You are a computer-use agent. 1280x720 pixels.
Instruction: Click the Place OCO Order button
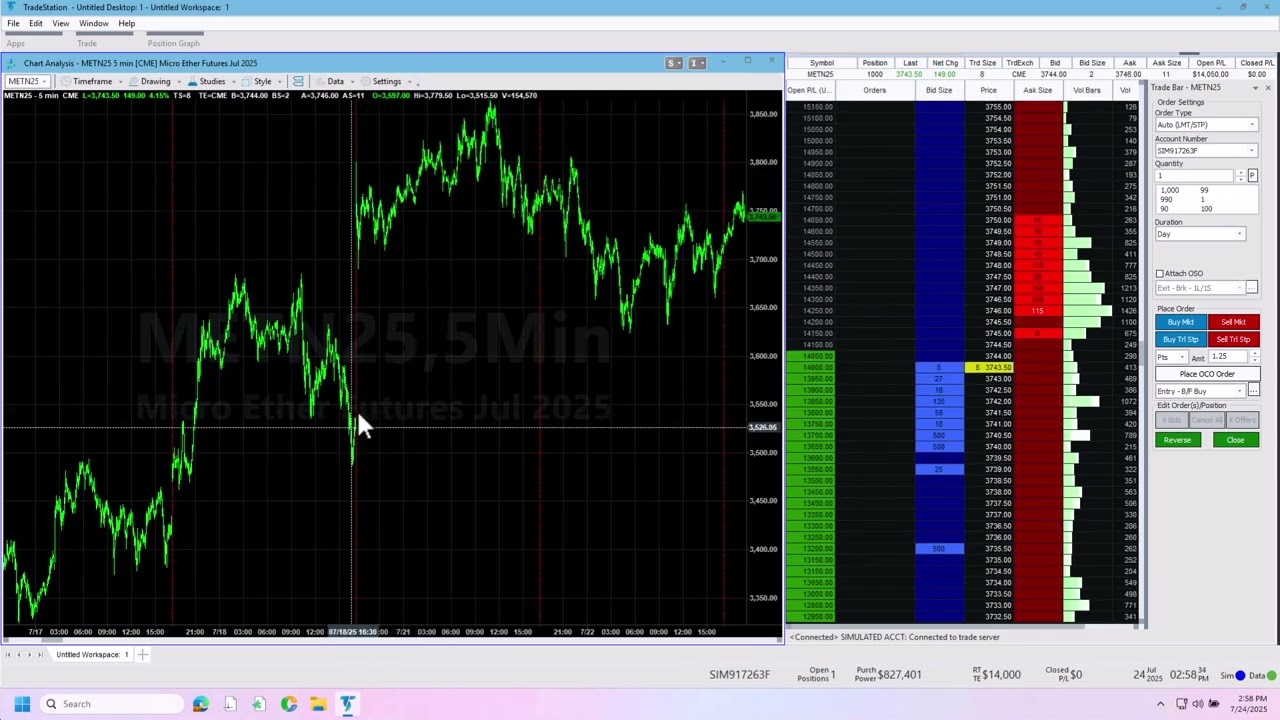(x=1207, y=374)
